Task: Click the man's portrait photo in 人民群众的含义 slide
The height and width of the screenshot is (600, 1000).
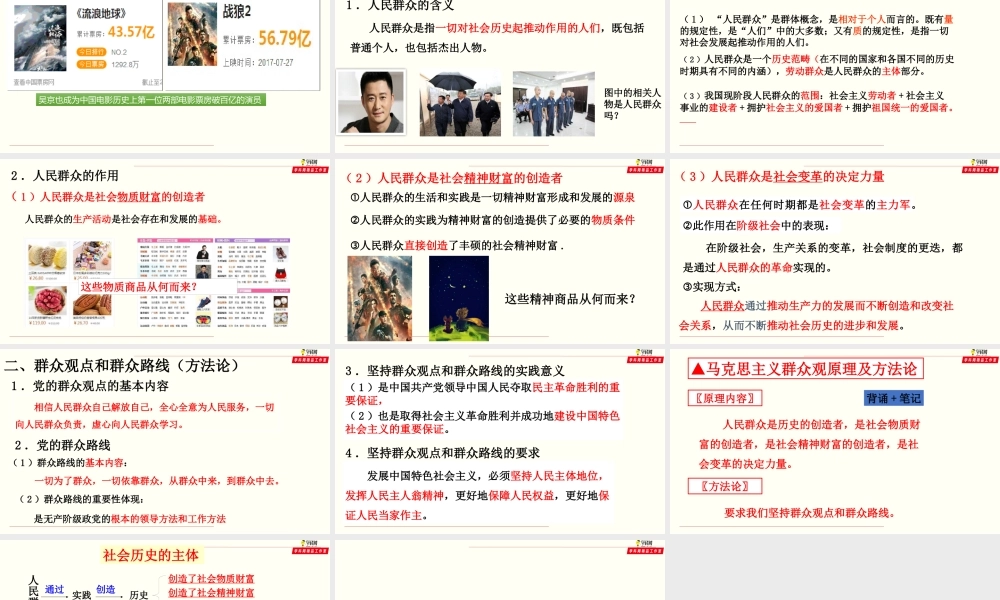Action: click(x=370, y=102)
